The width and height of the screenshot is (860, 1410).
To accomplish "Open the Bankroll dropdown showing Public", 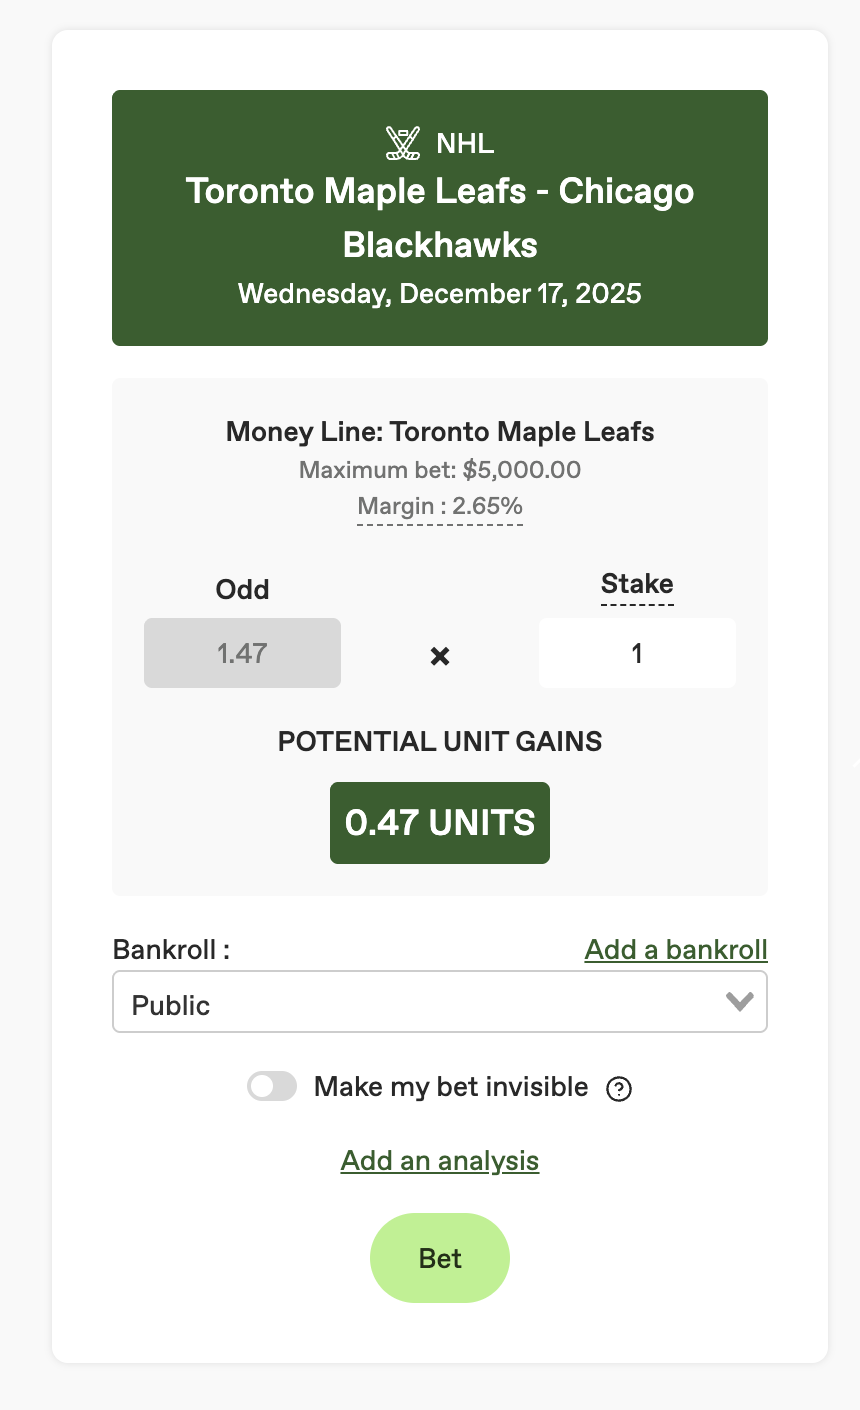I will click(x=420, y=1002).
